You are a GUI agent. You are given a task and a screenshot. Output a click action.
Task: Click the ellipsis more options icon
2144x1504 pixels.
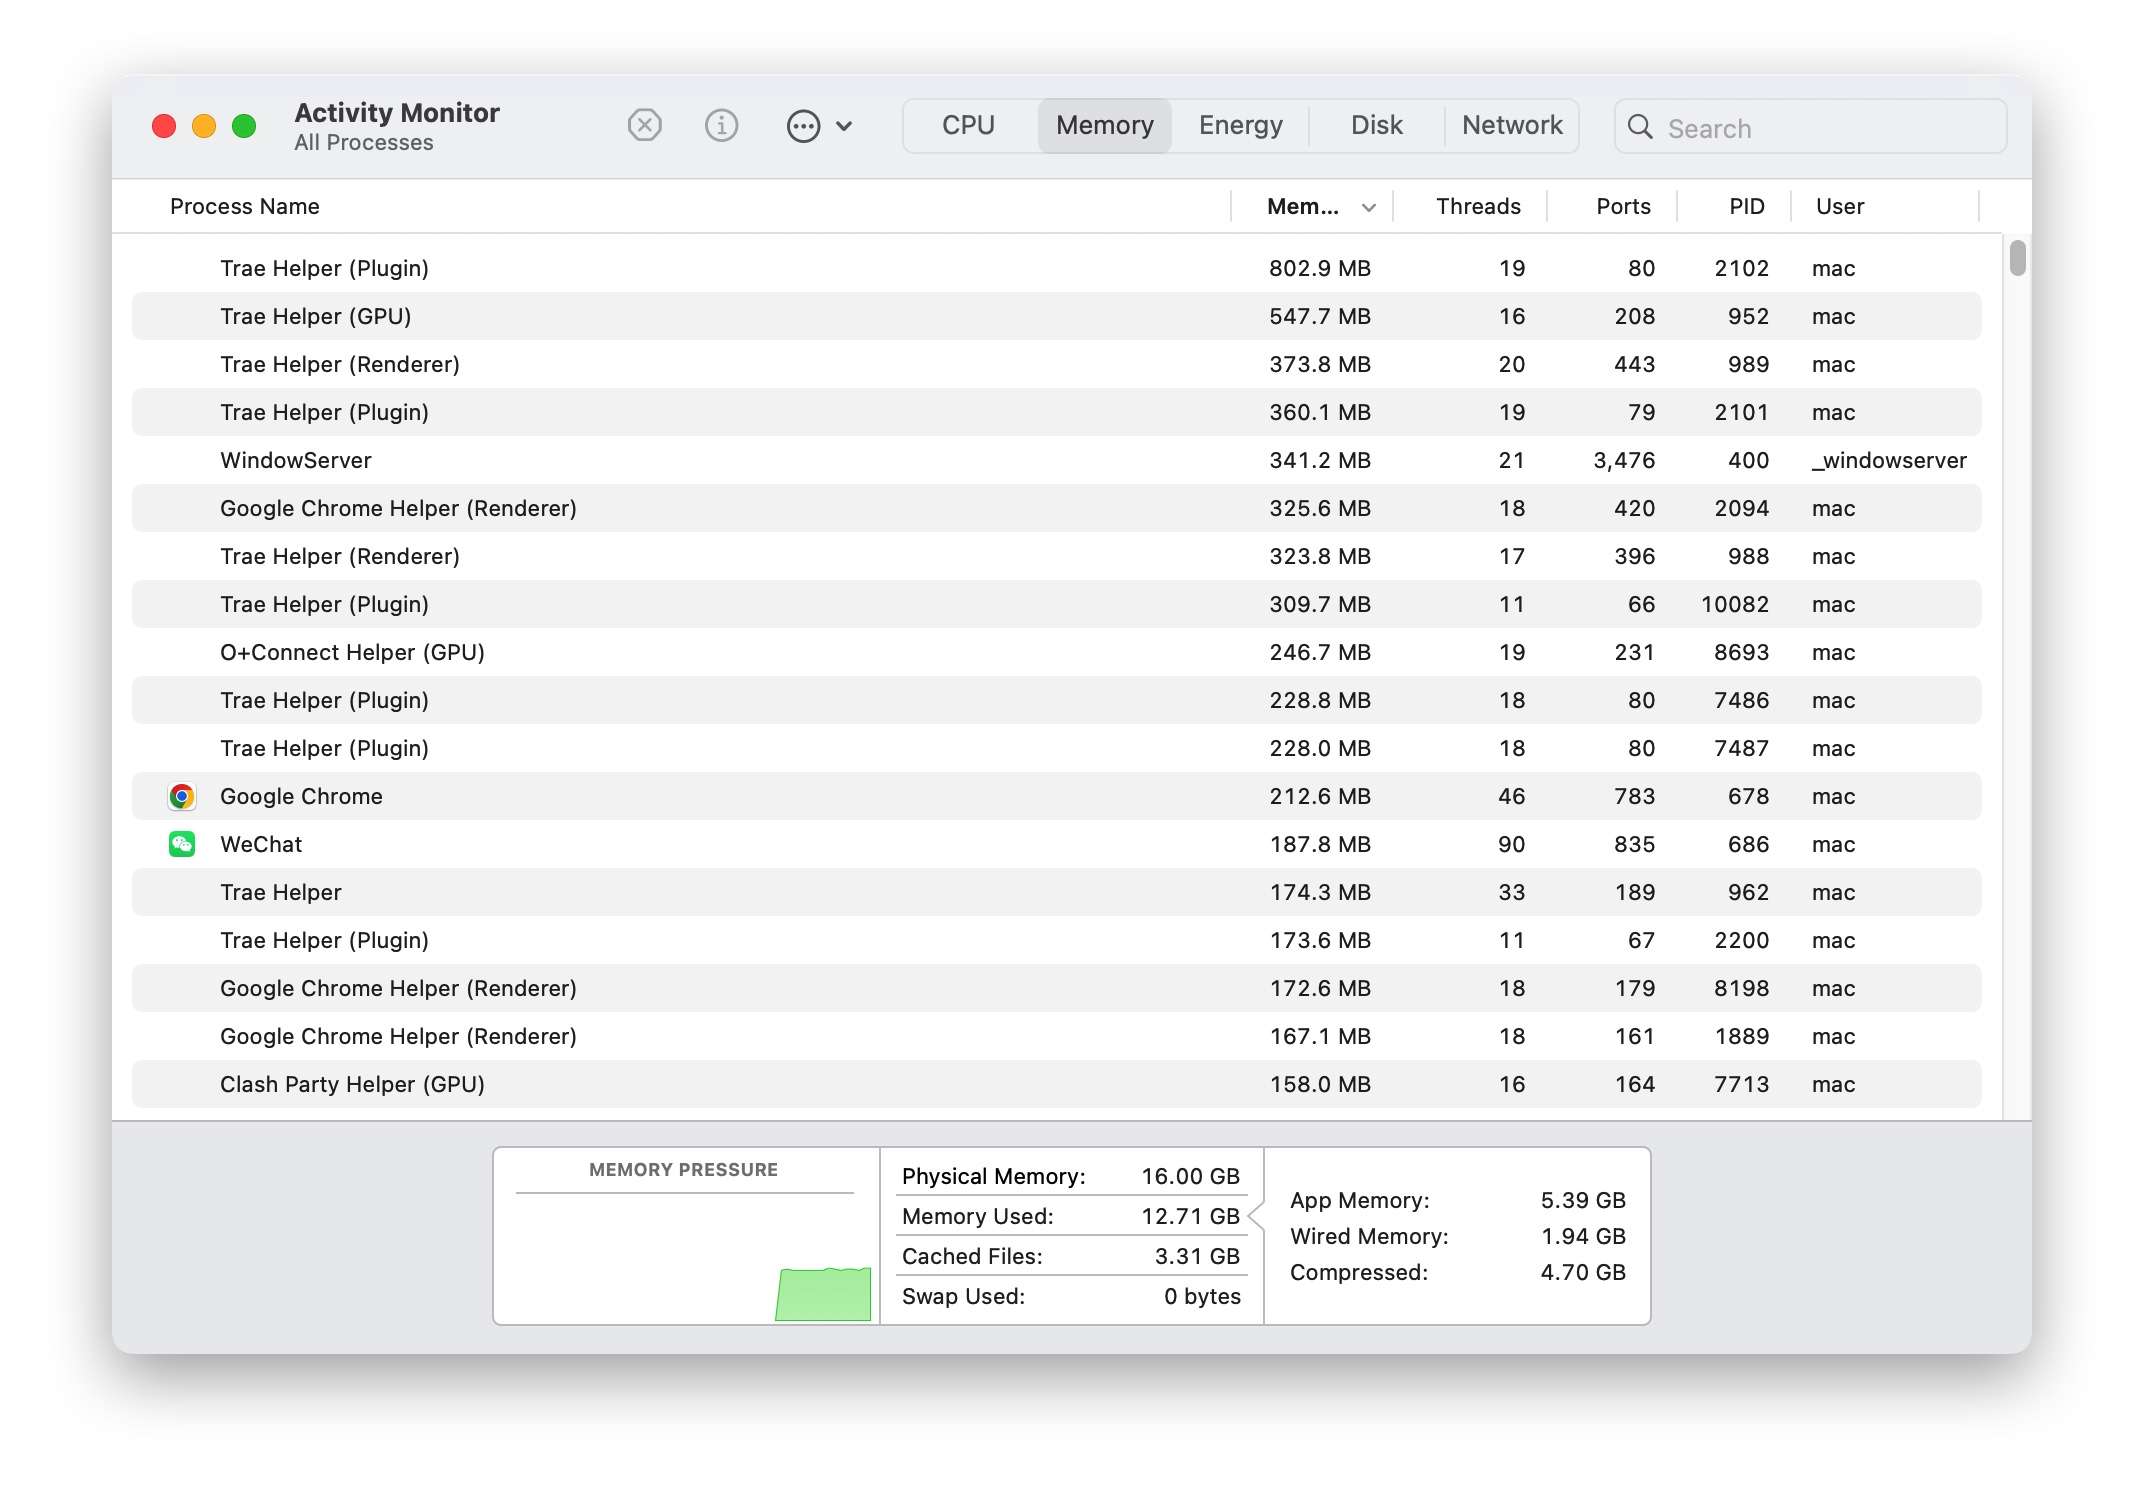(803, 126)
